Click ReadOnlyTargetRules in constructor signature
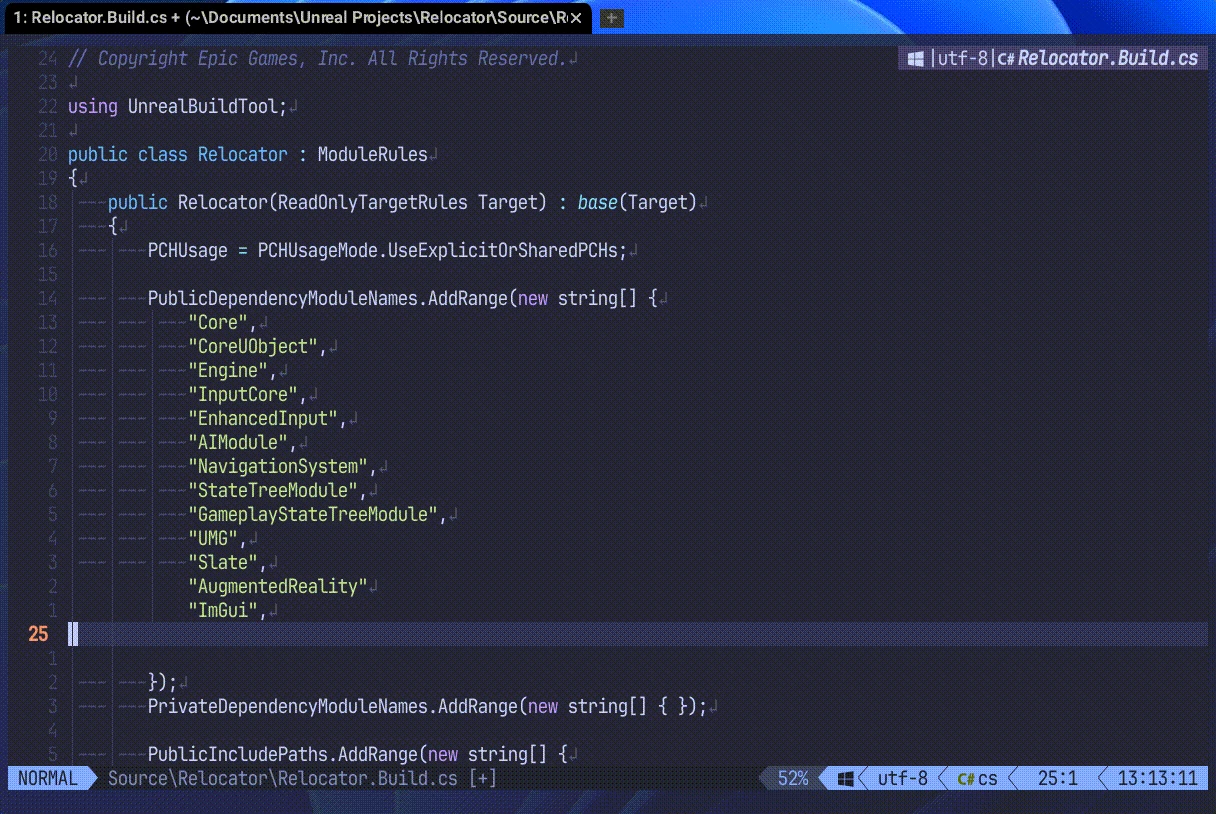Viewport: 1216px width, 814px height. [x=373, y=202]
